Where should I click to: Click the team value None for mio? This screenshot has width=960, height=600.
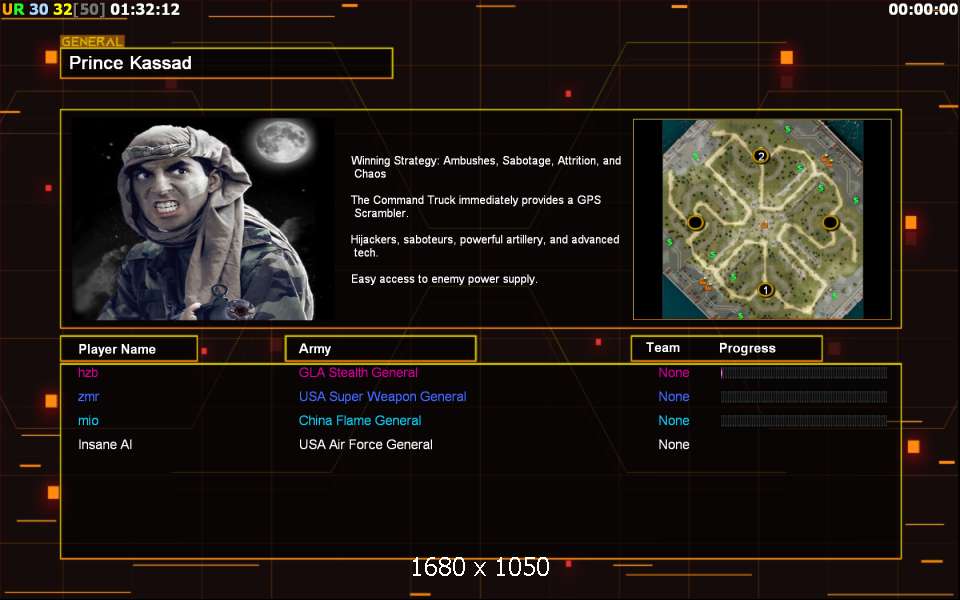click(x=673, y=421)
